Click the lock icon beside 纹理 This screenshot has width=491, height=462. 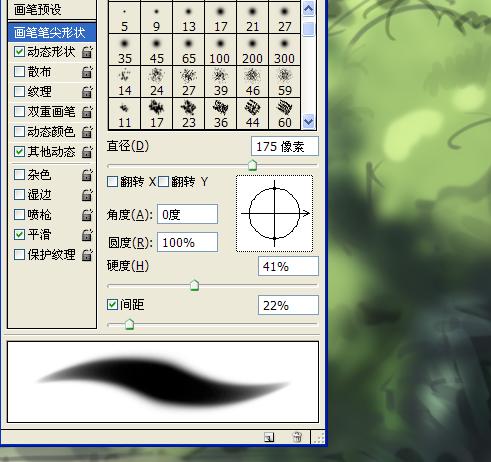click(87, 92)
